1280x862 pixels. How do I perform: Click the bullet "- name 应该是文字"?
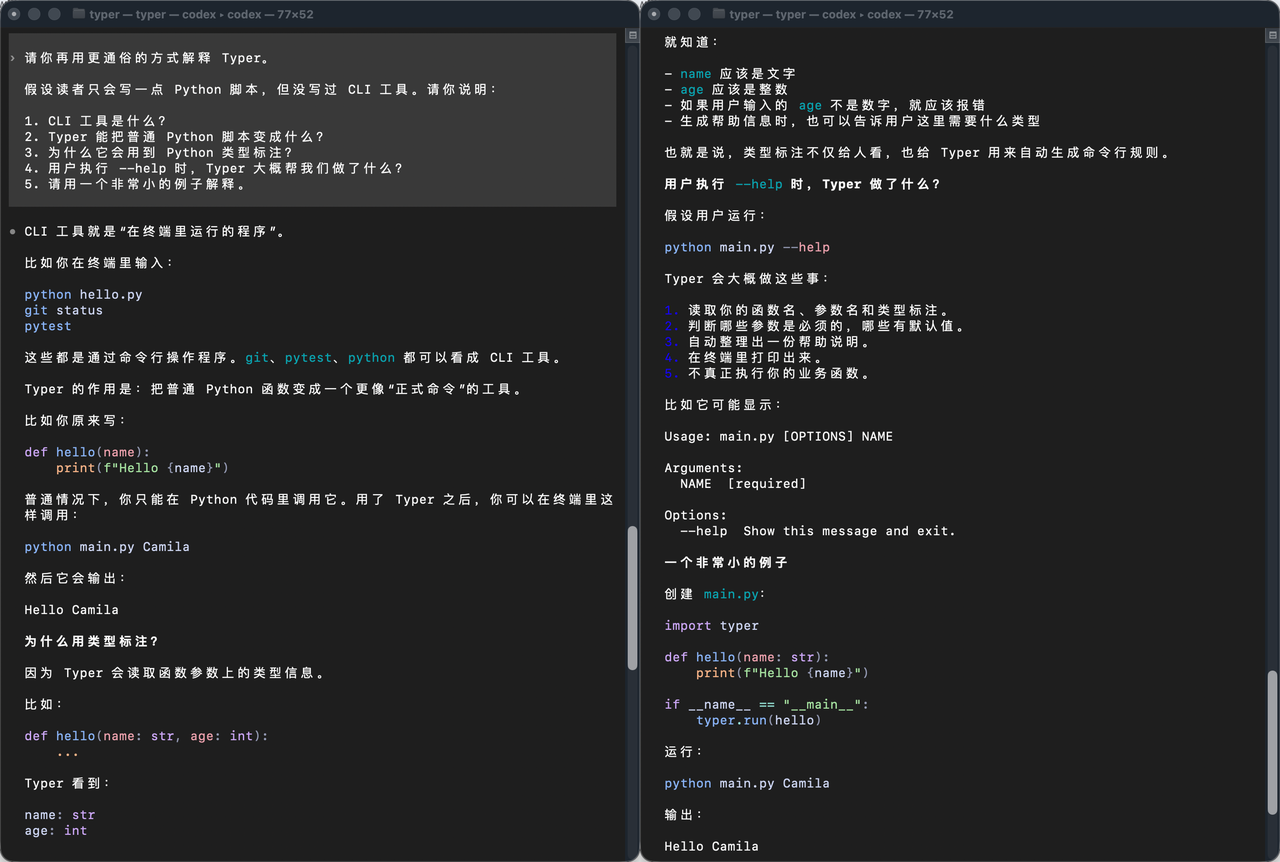(730, 74)
